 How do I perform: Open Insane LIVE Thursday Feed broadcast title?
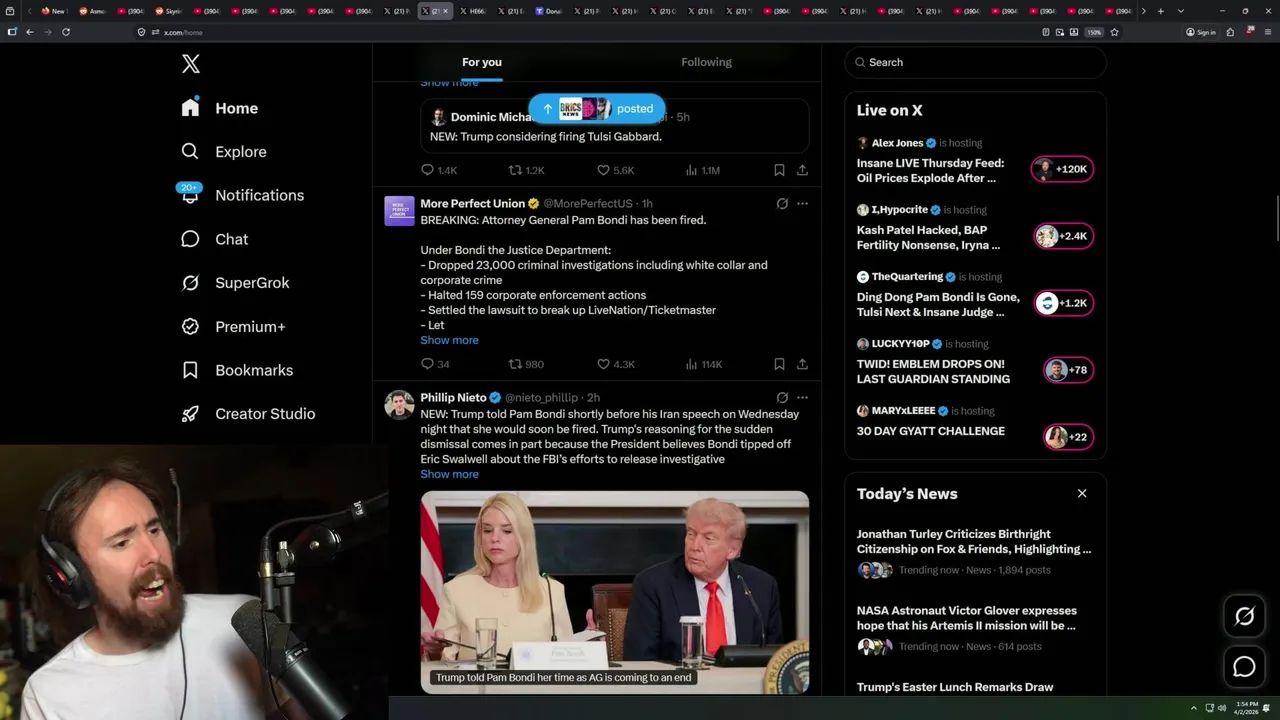tap(930, 170)
